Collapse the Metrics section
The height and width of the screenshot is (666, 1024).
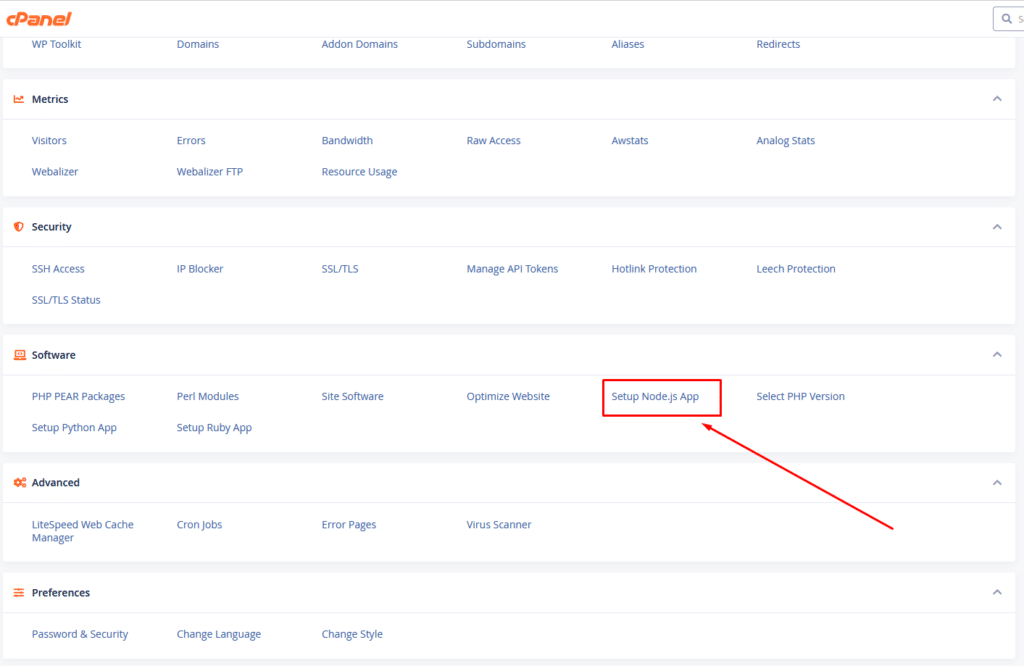click(996, 99)
